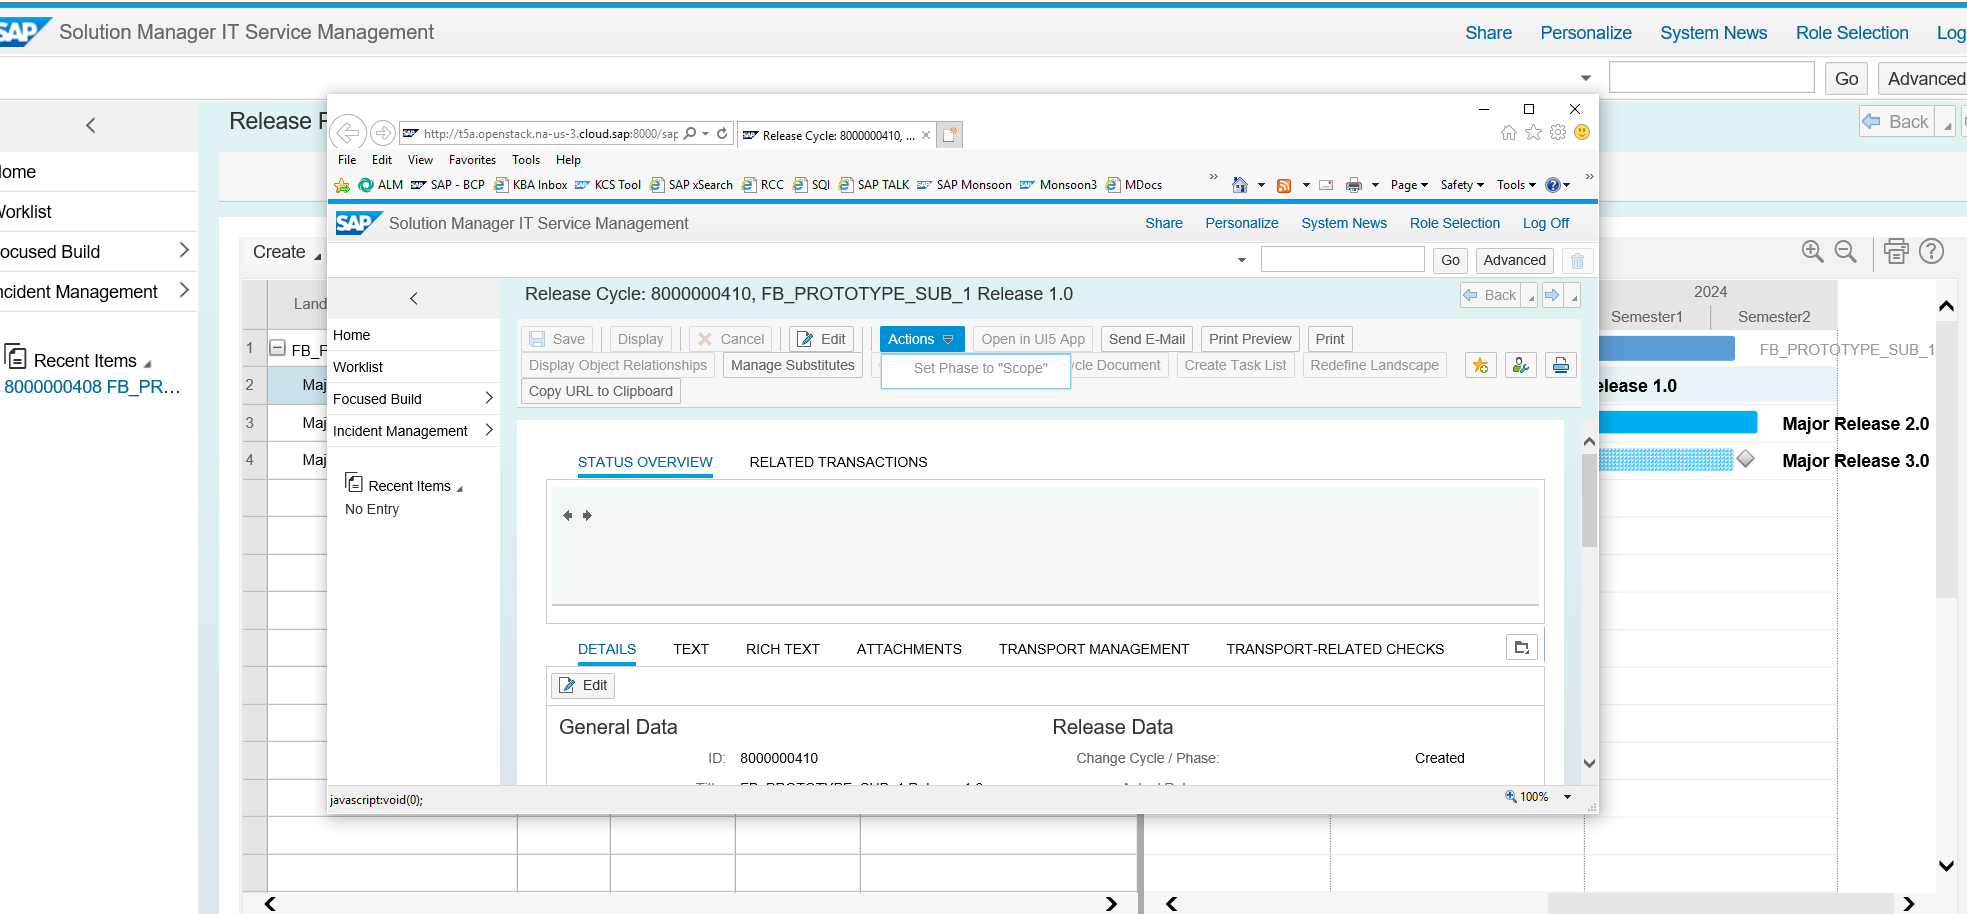Go to the previous status overview item
The height and width of the screenshot is (914, 1967).
(567, 515)
